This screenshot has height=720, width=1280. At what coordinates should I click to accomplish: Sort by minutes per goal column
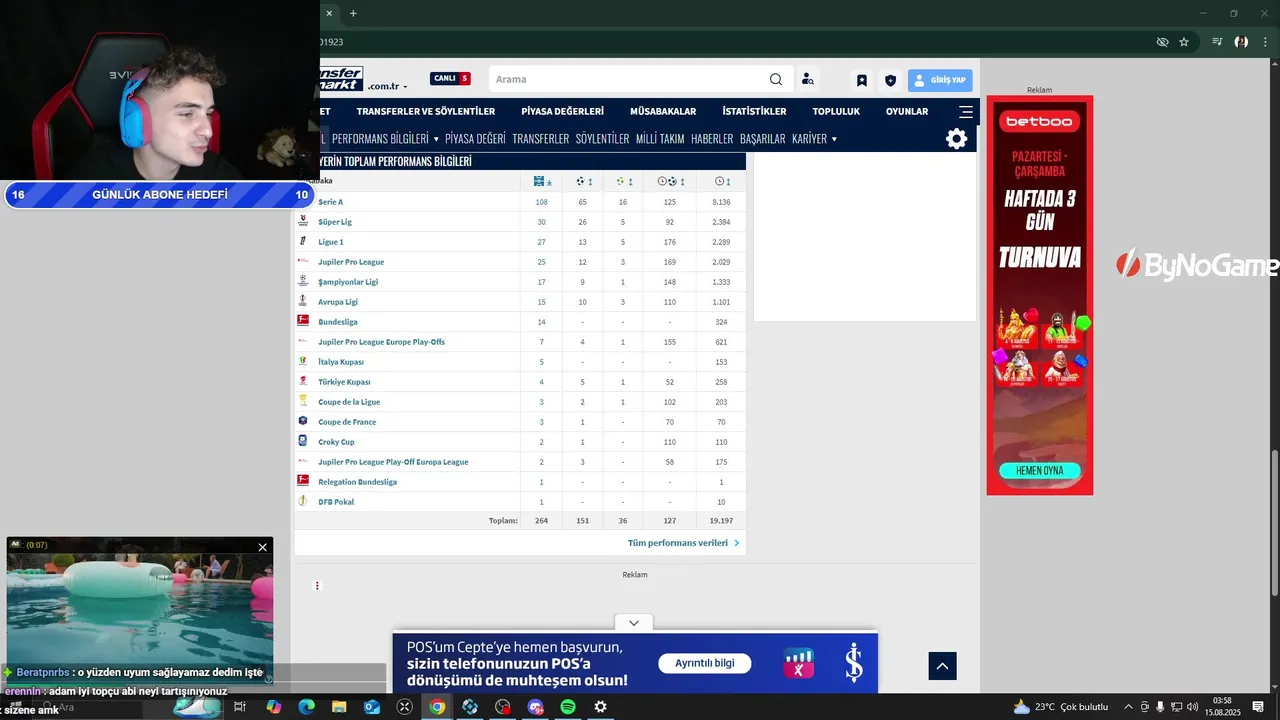(x=671, y=181)
